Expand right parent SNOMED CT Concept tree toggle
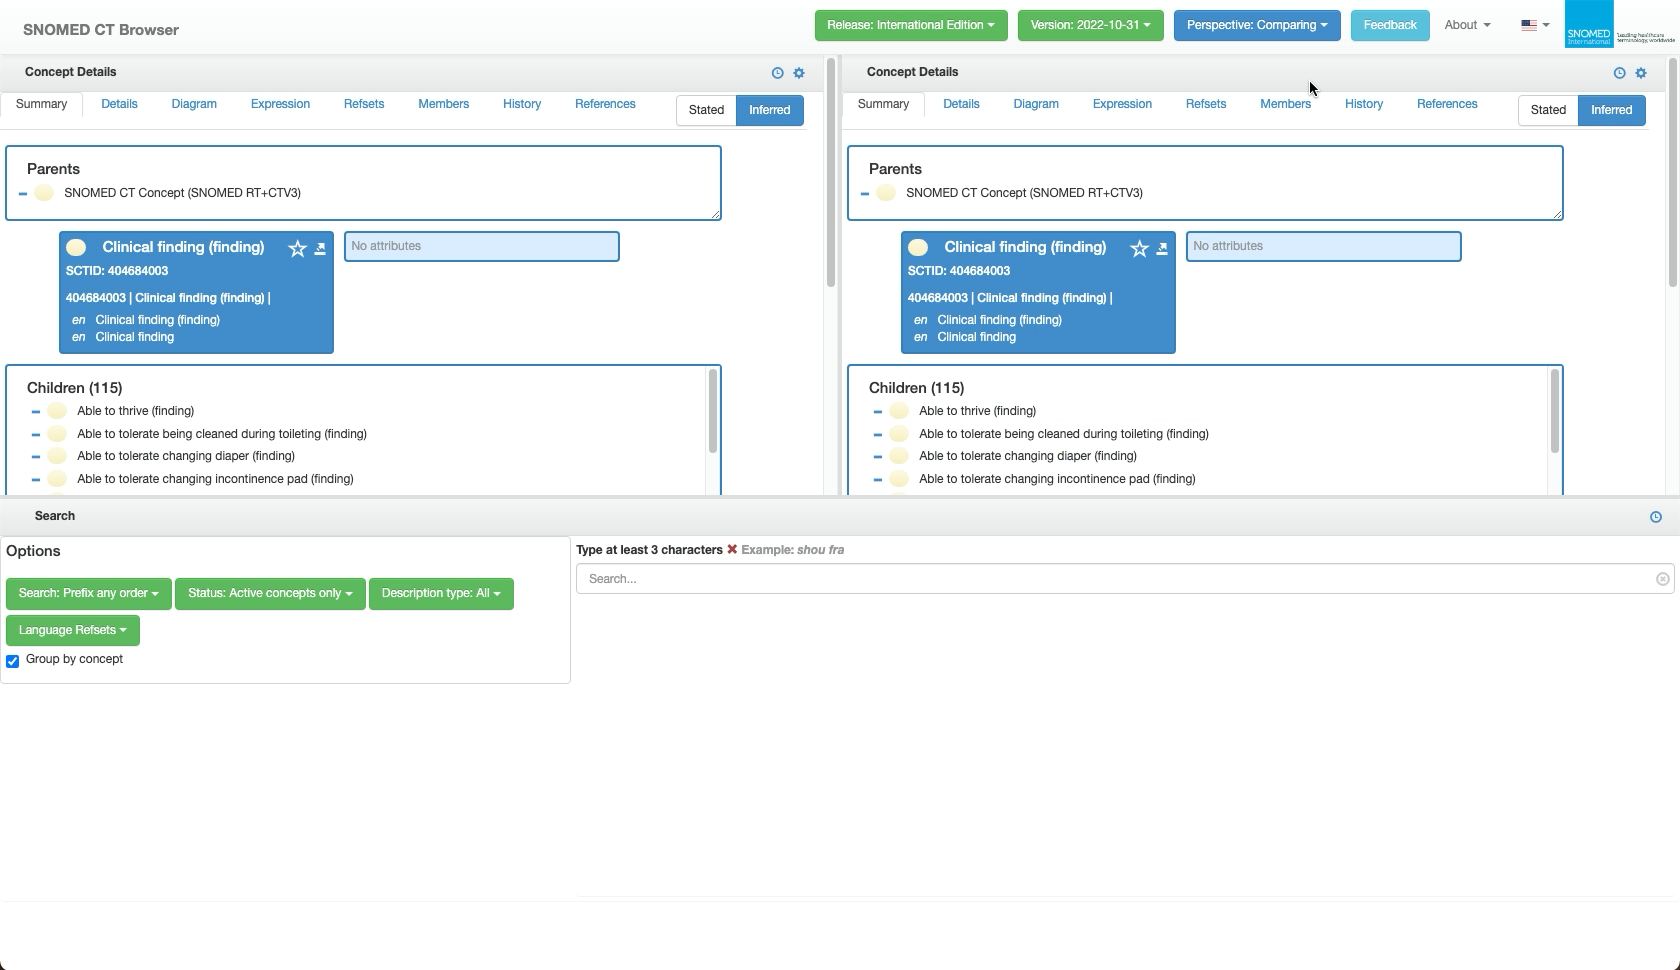 [x=865, y=193]
